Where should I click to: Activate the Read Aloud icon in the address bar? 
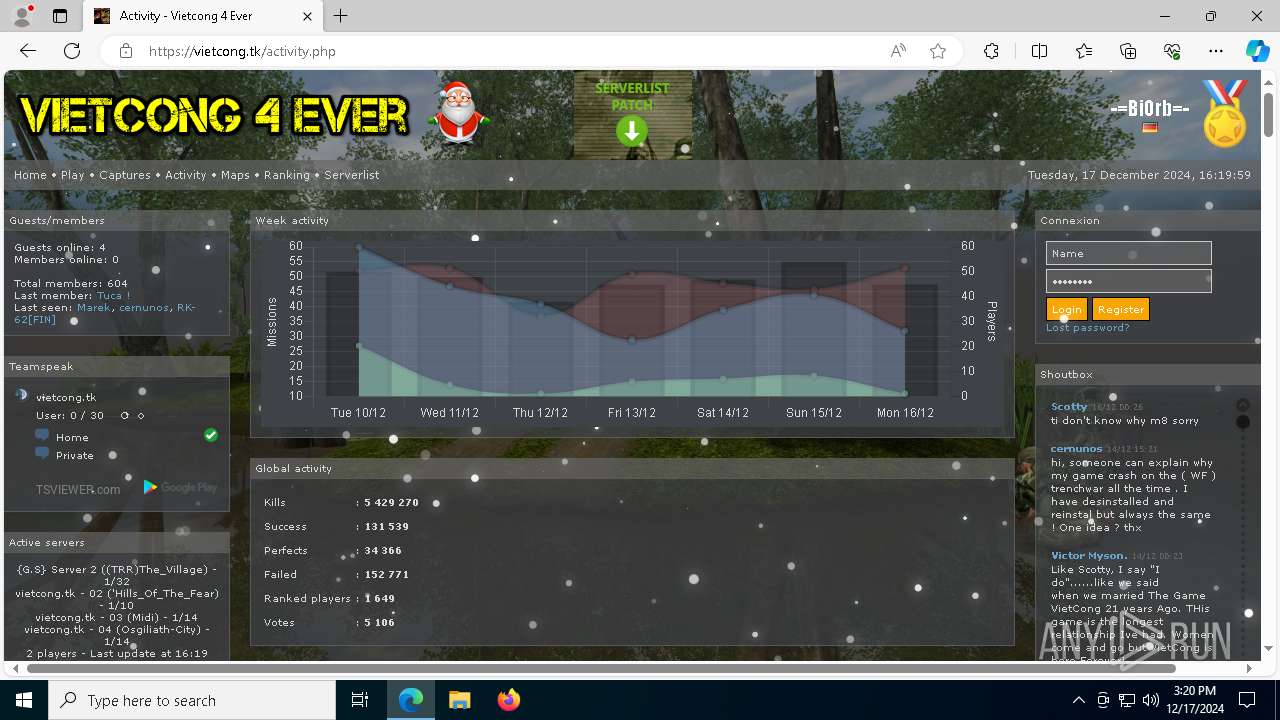pos(898,51)
